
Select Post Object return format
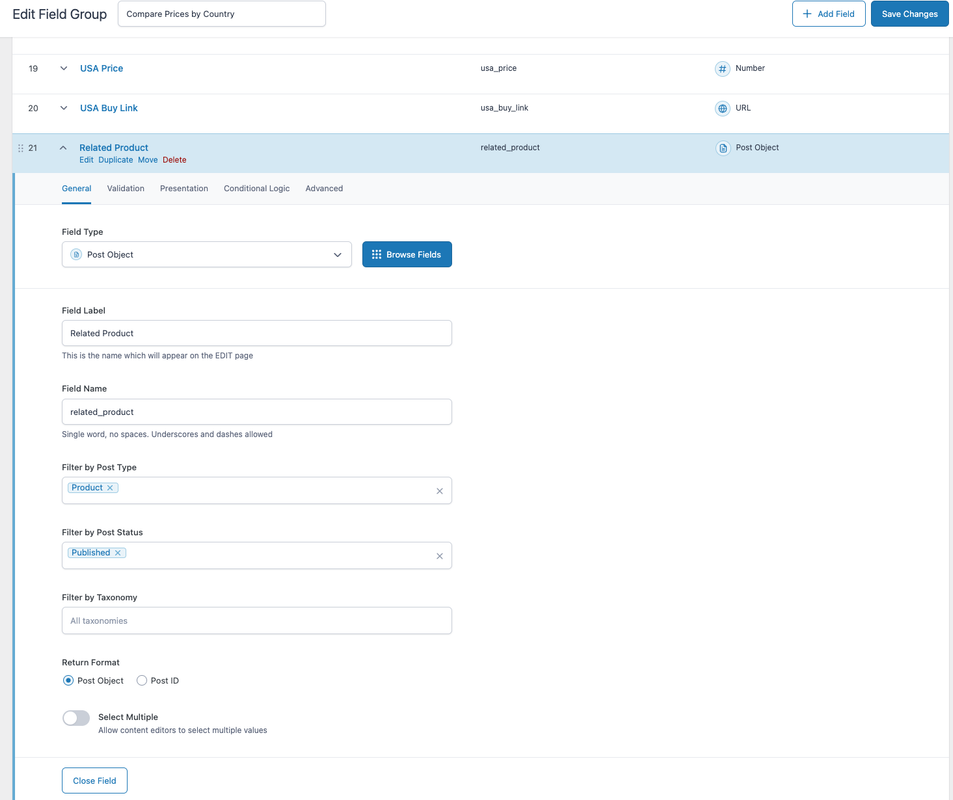click(x=68, y=681)
